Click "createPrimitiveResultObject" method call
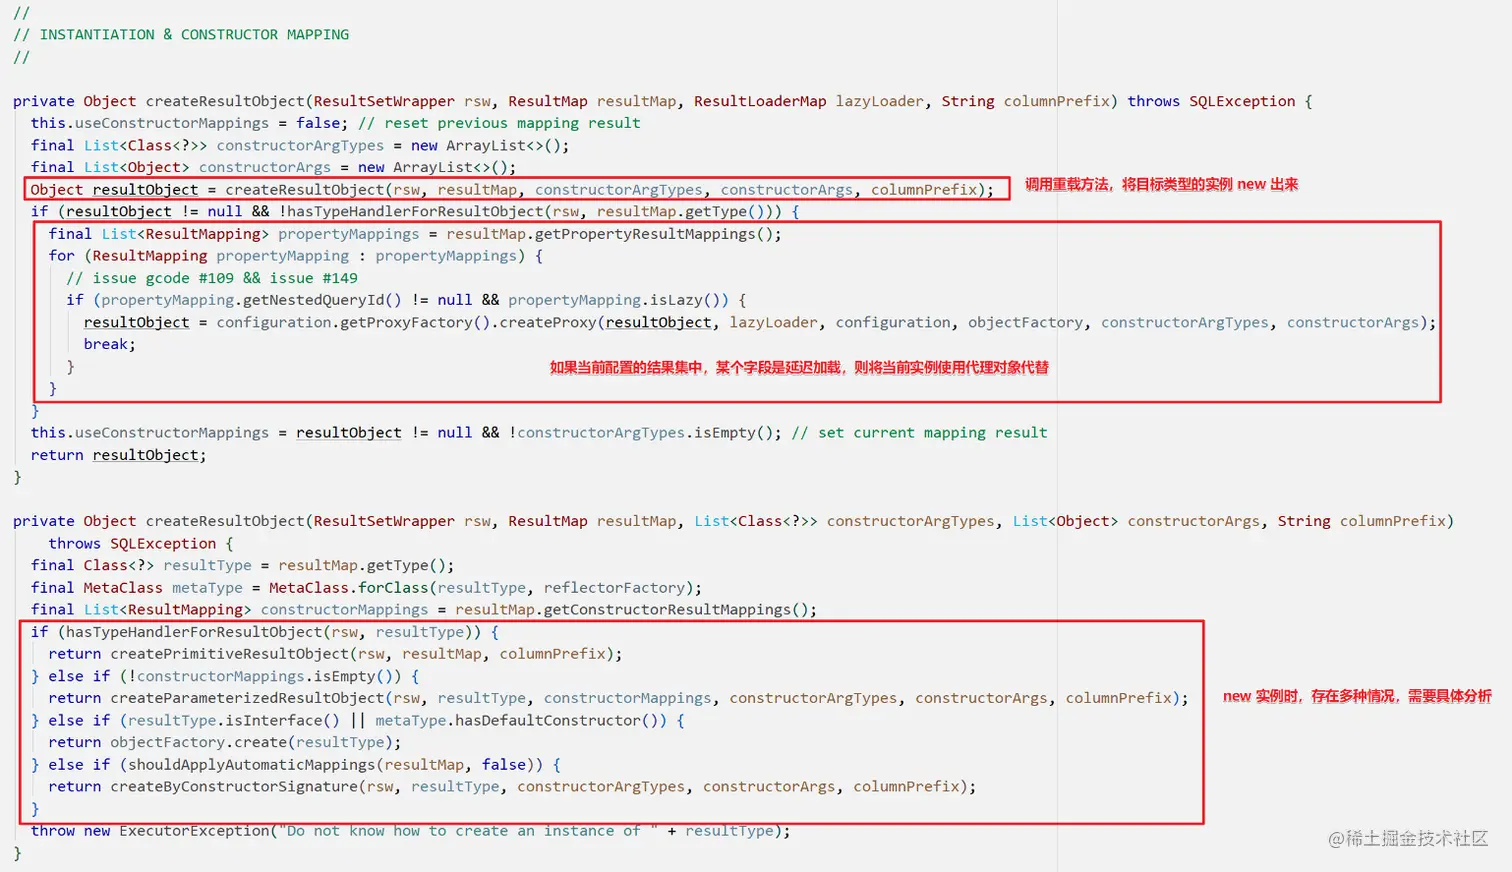This screenshot has width=1512, height=872. click(x=230, y=654)
